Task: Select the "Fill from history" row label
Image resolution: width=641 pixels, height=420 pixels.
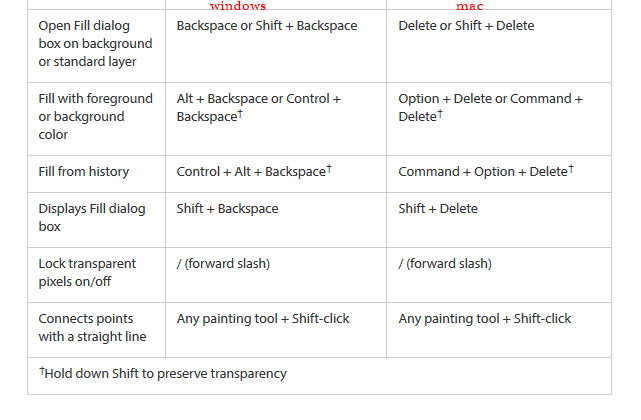Action: [x=84, y=172]
